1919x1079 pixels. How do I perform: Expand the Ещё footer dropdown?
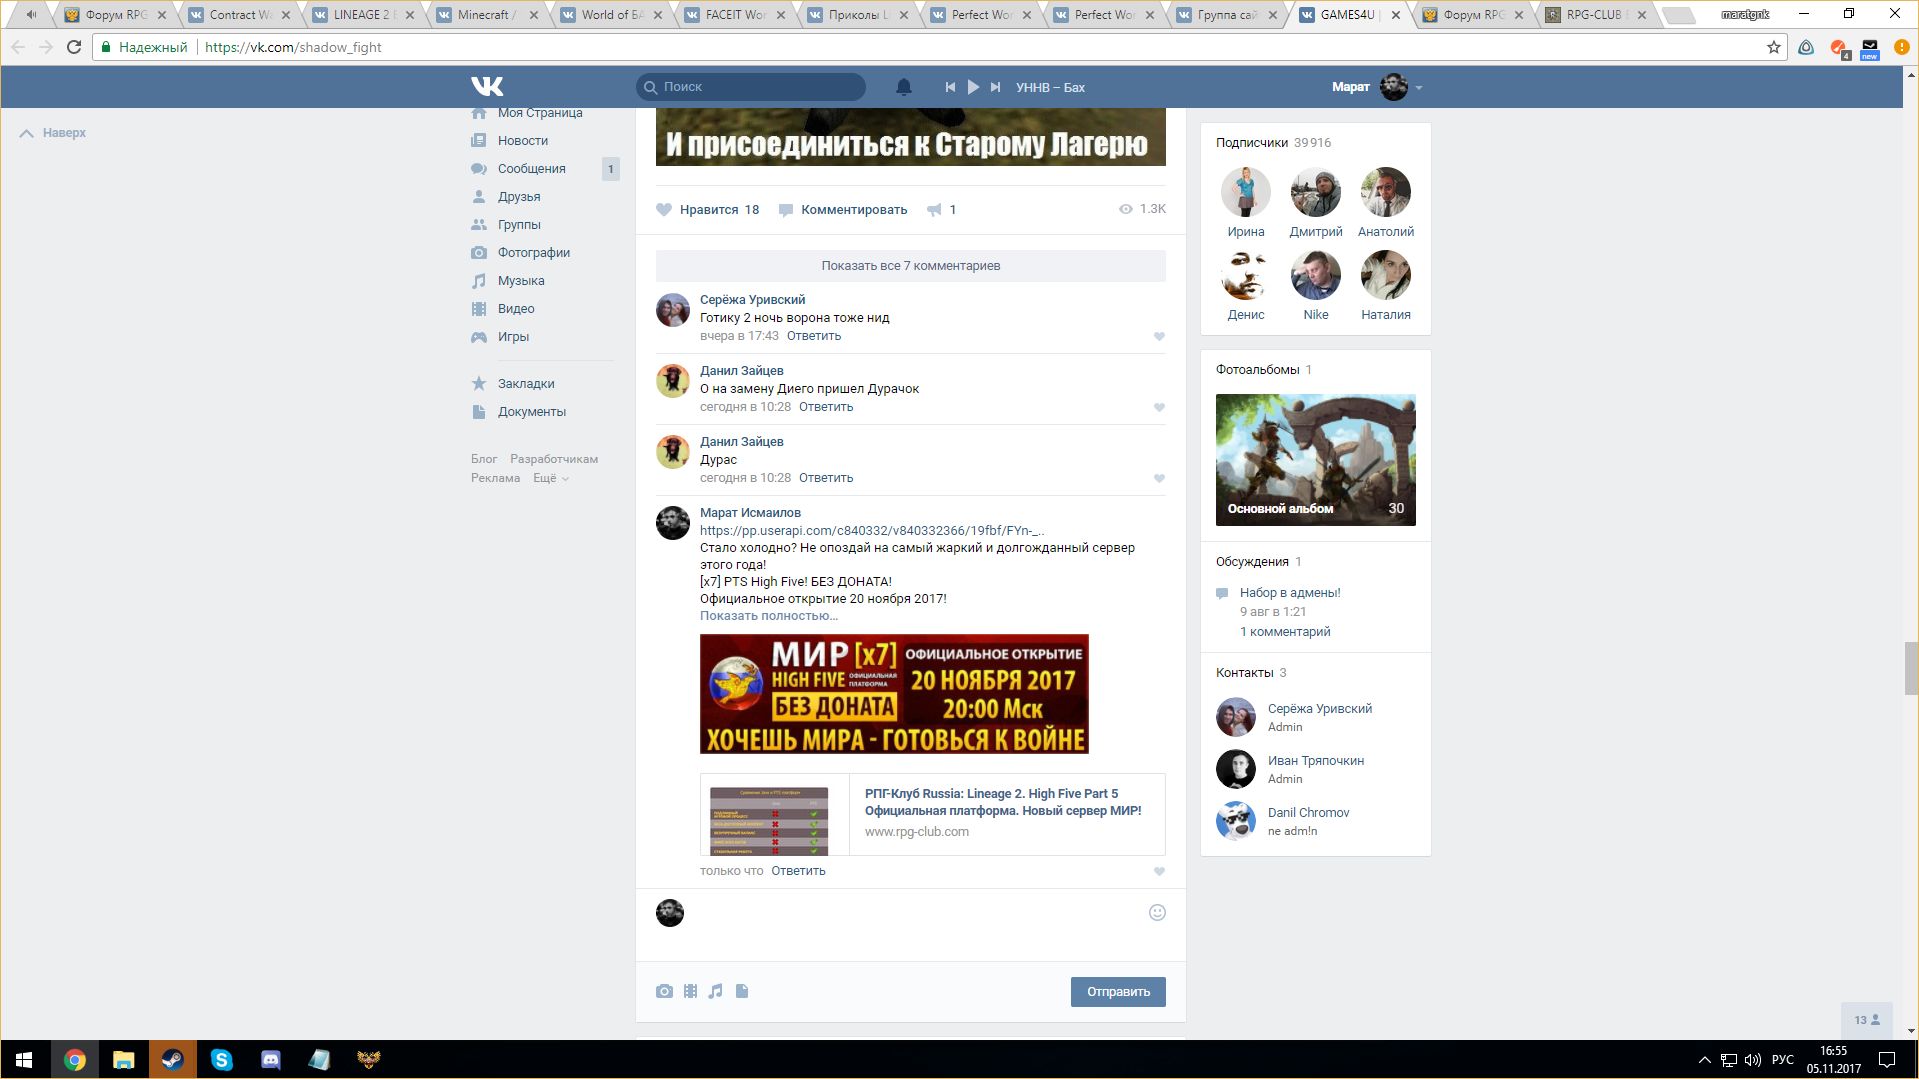551,478
